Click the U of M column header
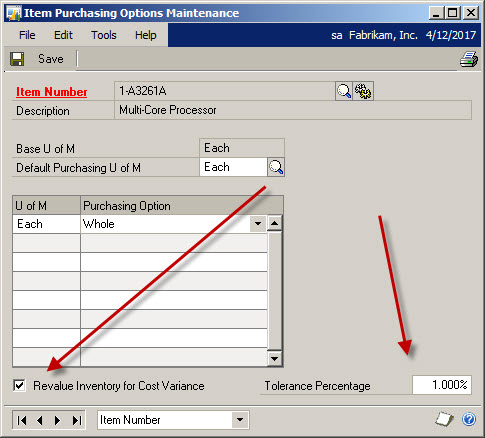Viewport: 485px width, 438px height. [46, 206]
